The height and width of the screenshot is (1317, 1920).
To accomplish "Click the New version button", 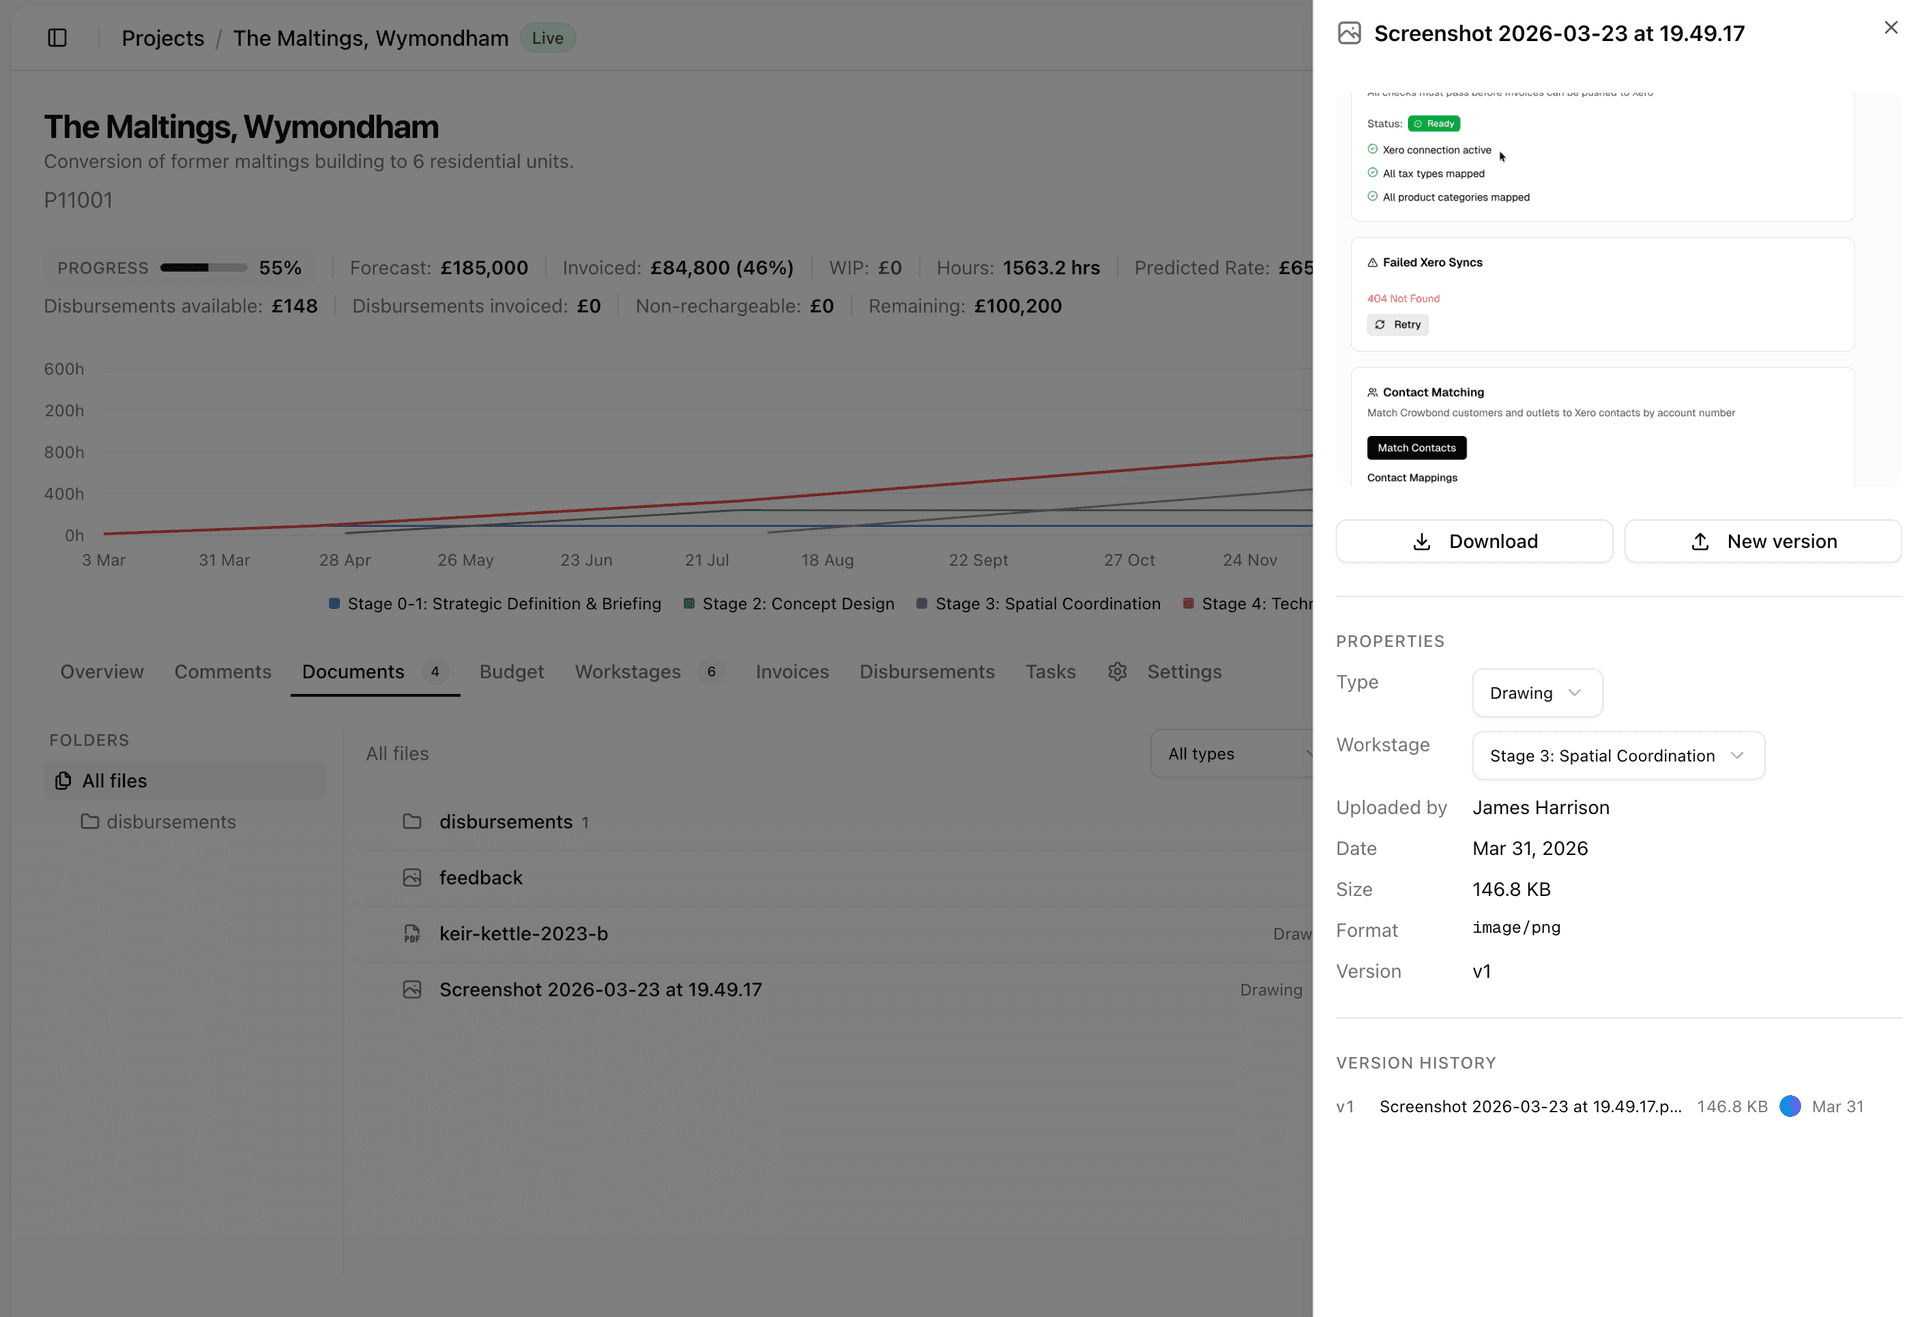I will point(1762,541).
